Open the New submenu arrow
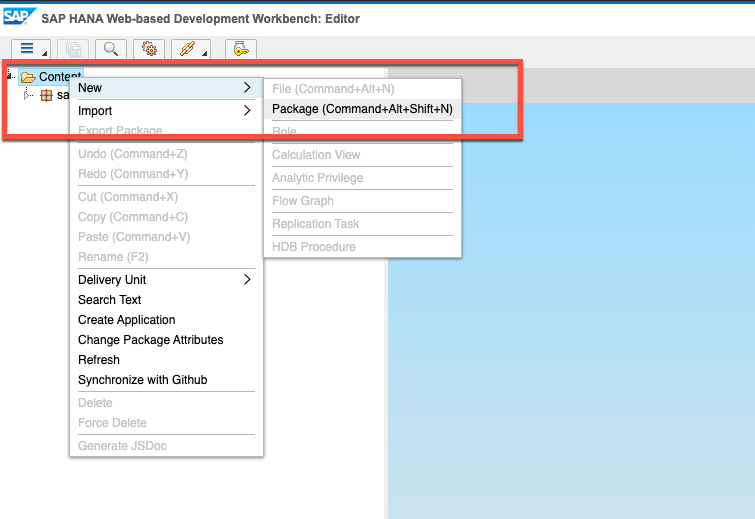Viewport: 755px width, 519px height. (x=247, y=88)
